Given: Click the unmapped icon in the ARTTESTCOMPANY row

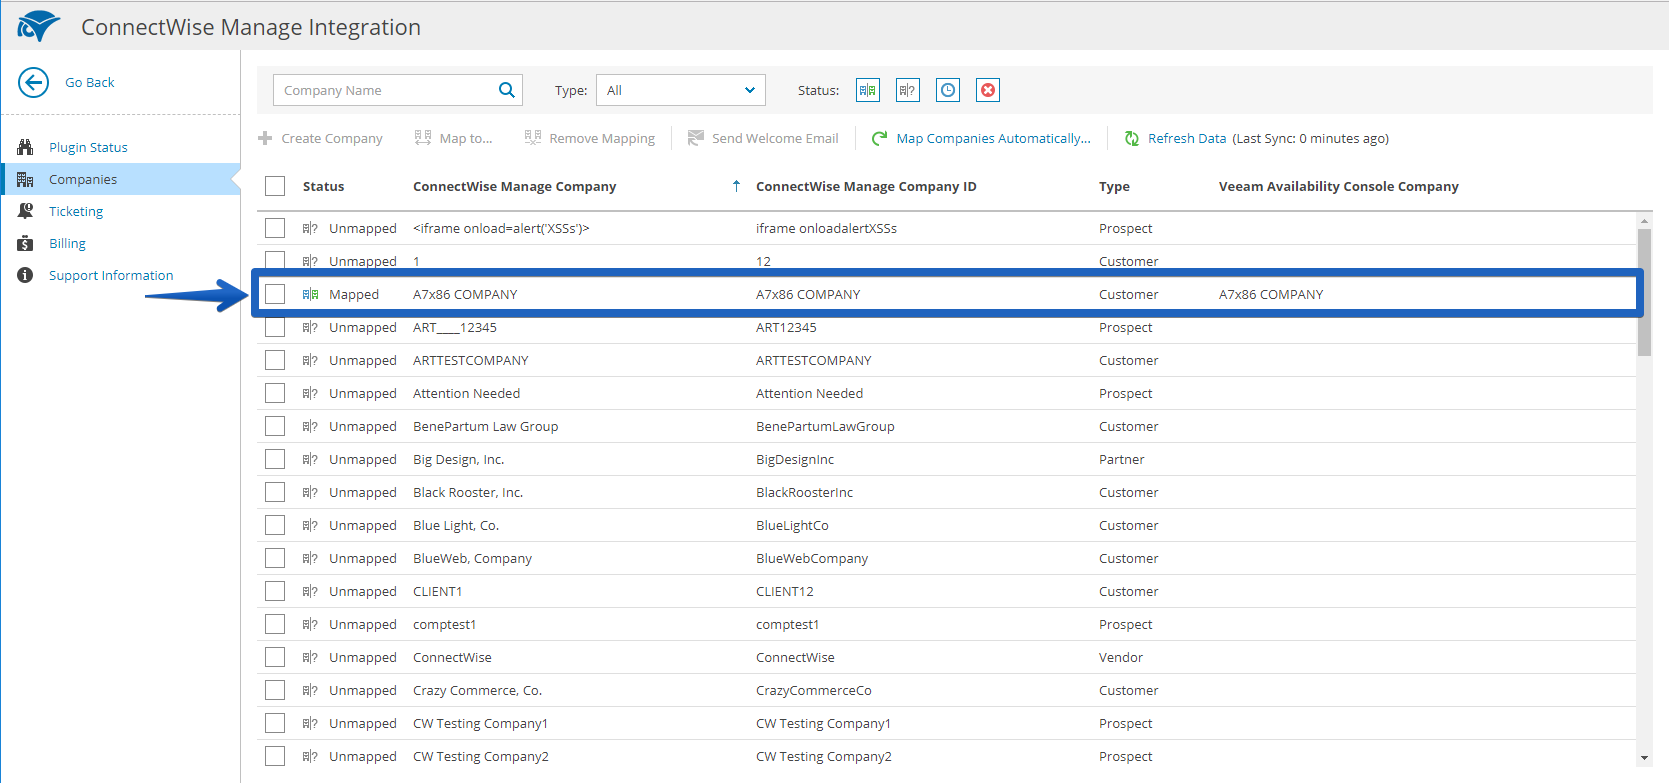Looking at the screenshot, I should tap(310, 360).
